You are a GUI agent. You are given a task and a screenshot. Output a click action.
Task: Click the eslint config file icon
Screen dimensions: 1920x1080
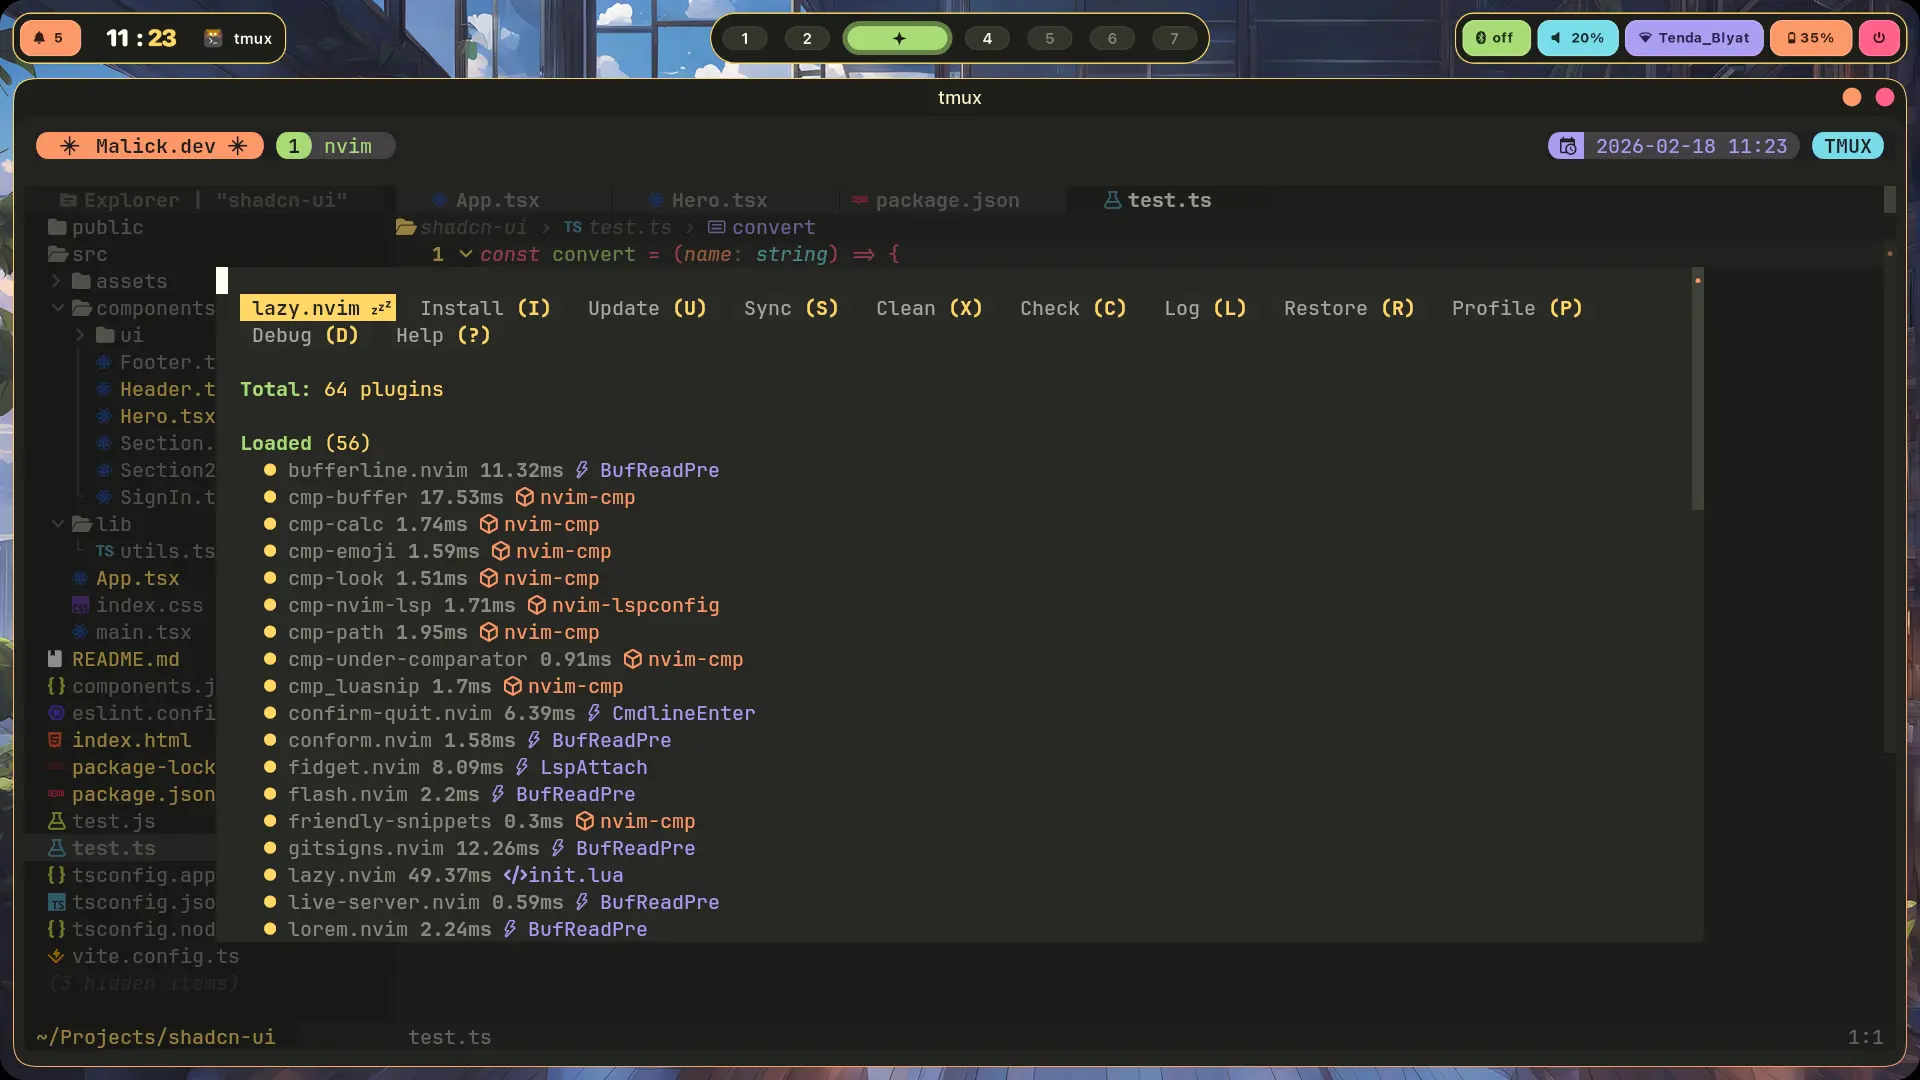[56, 713]
